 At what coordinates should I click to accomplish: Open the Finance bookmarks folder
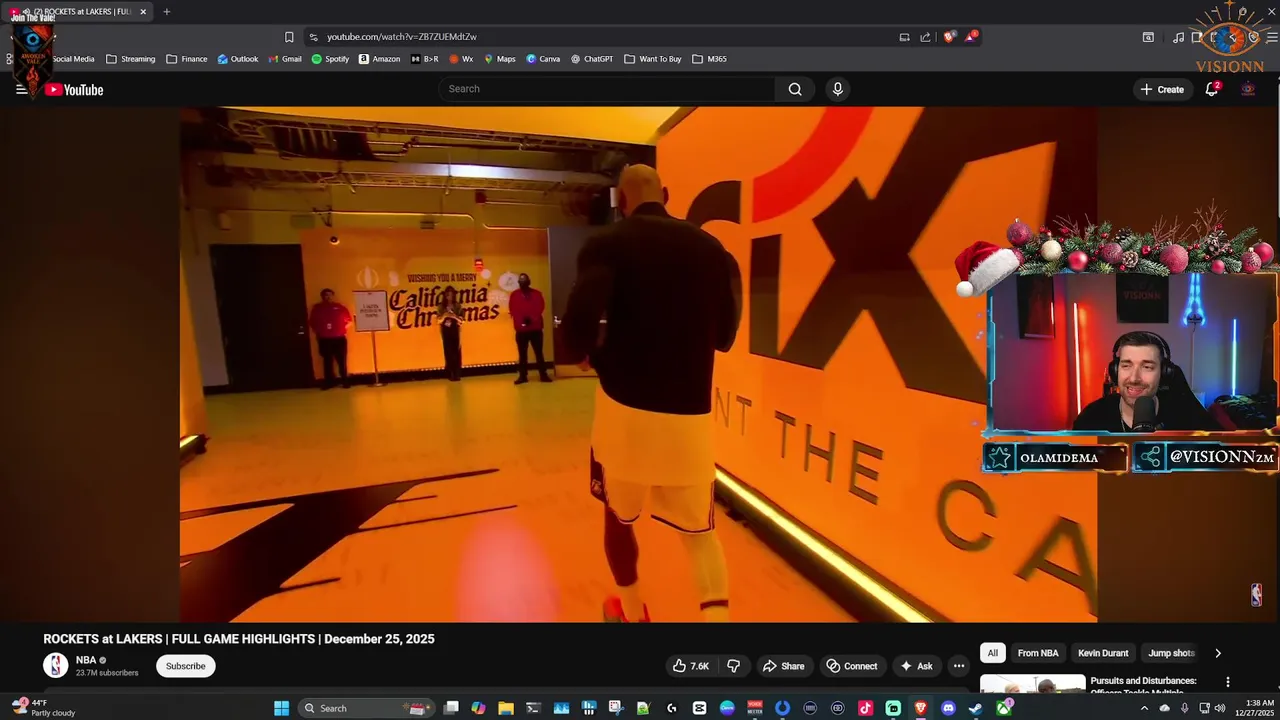pyautogui.click(x=187, y=59)
